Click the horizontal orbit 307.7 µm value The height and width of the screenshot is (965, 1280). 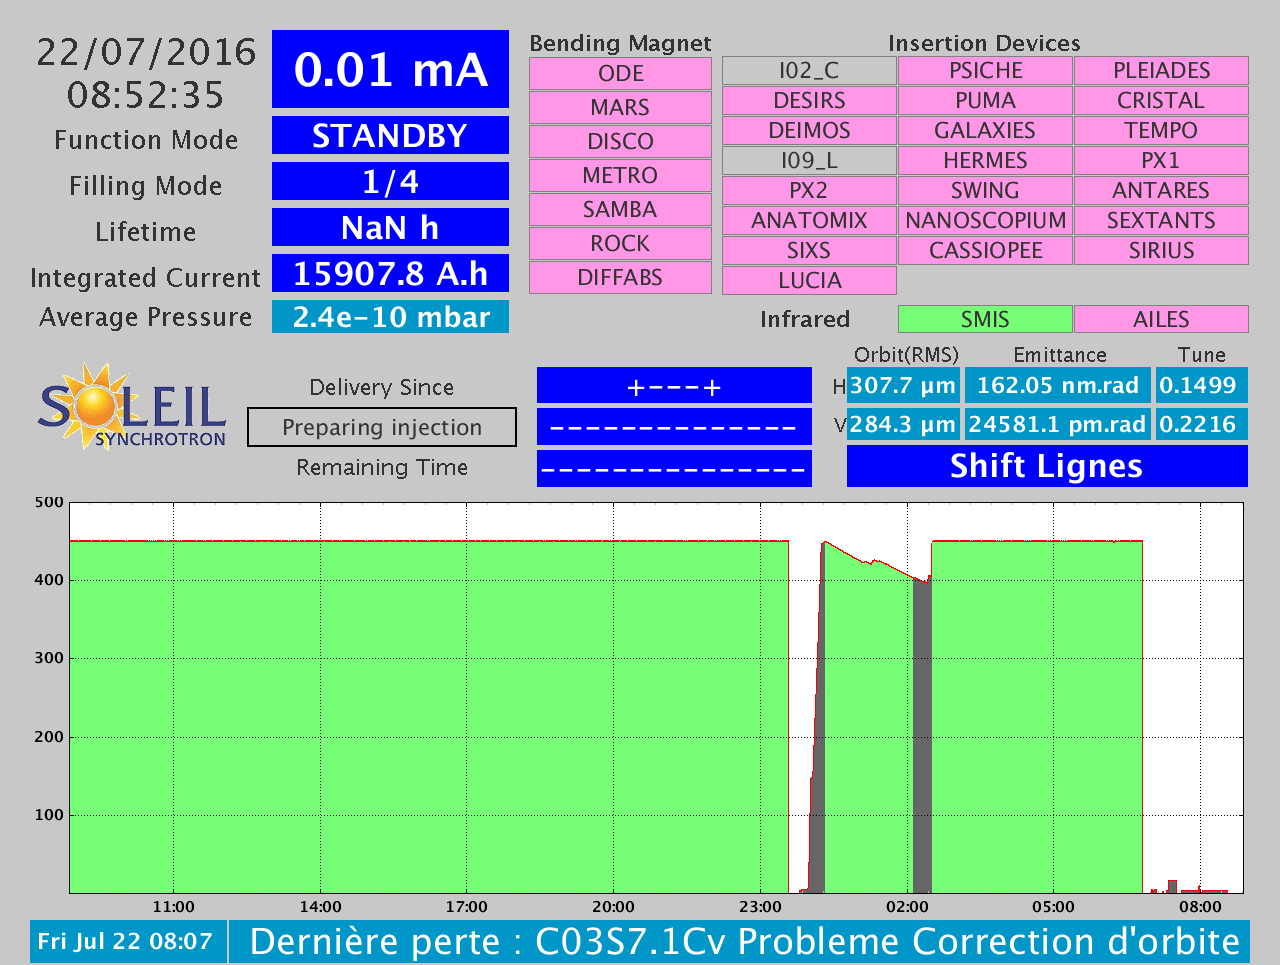point(903,385)
